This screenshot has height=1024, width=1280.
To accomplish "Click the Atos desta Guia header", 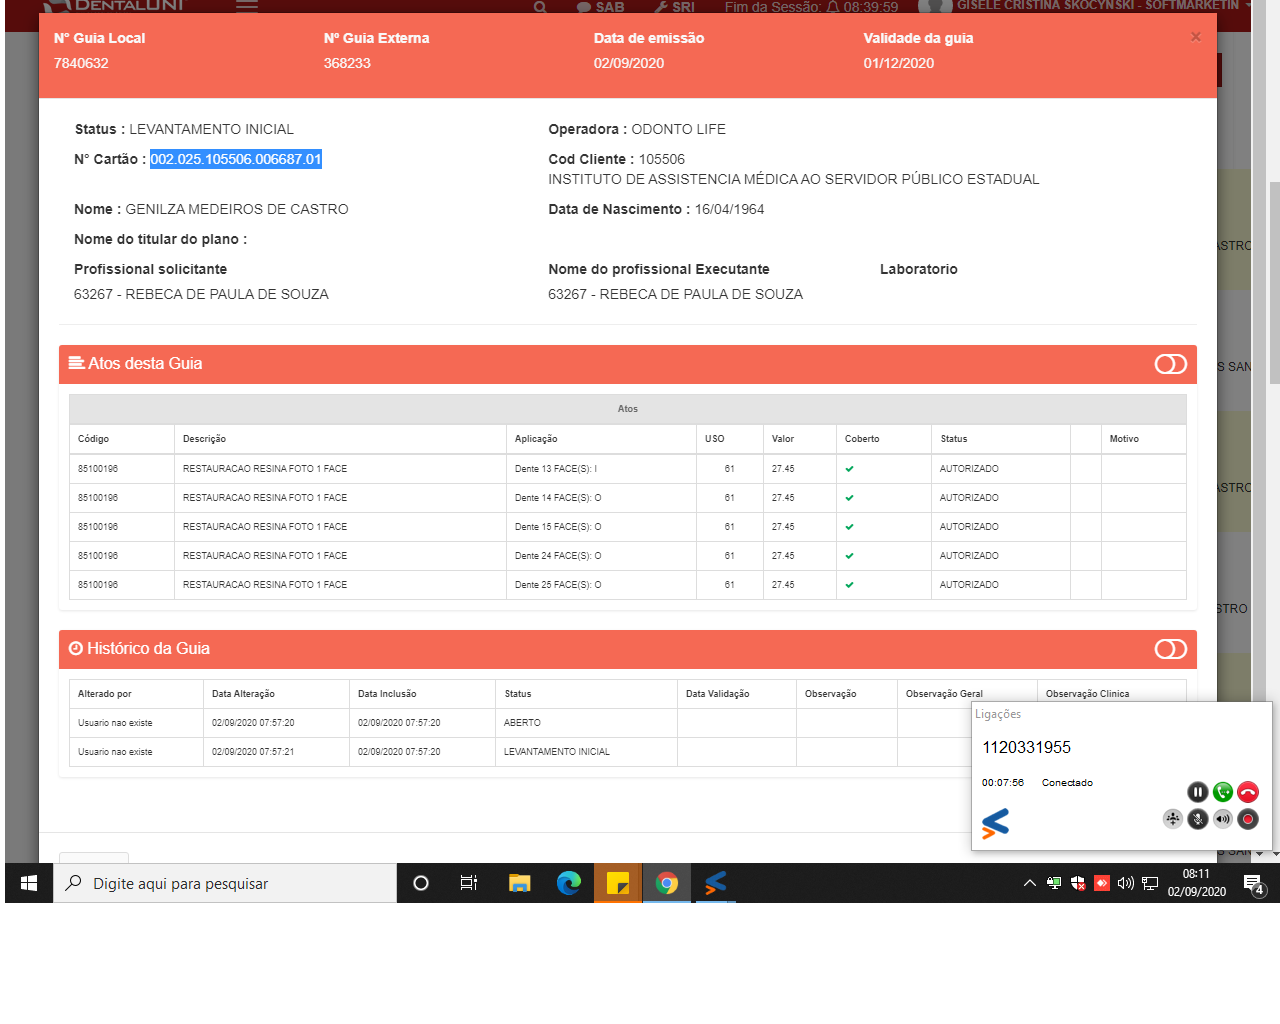I will coord(145,364).
